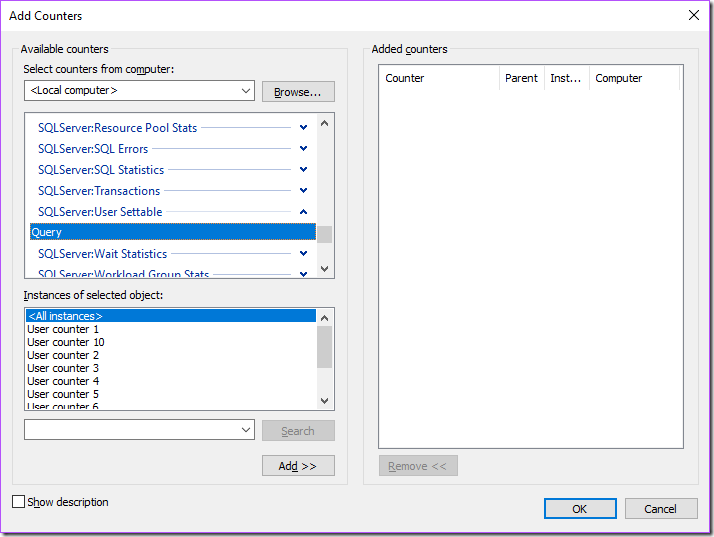Click the Computer column header
Viewport: 714px width, 537px height.
tap(633, 78)
